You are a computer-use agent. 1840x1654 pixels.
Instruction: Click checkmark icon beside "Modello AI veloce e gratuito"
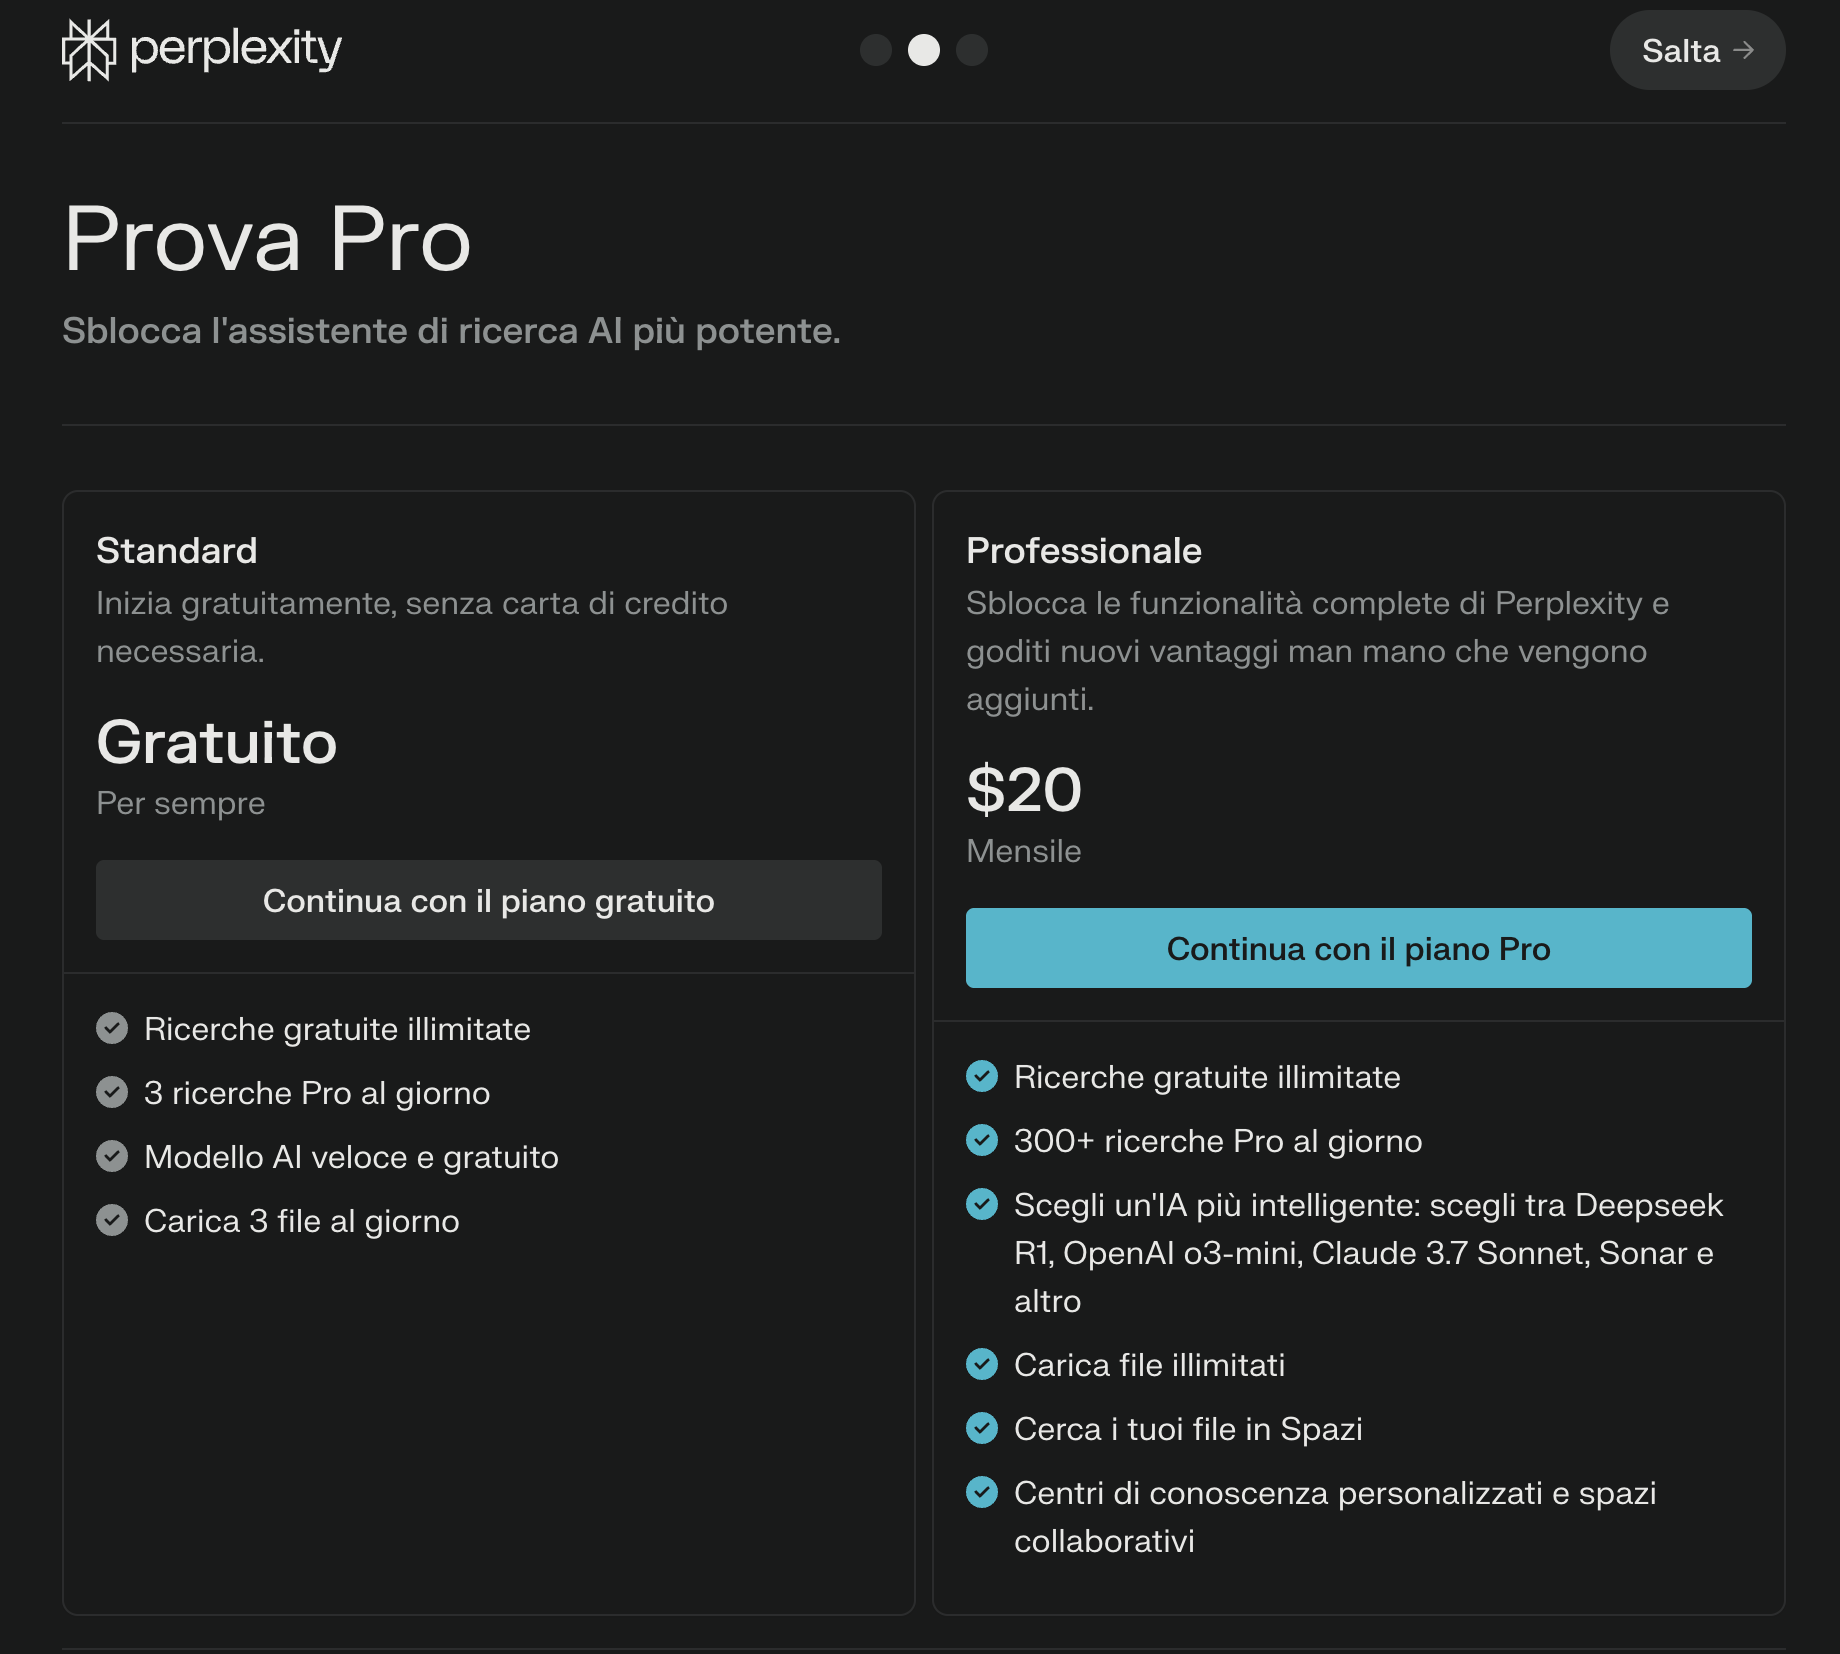coord(112,1156)
